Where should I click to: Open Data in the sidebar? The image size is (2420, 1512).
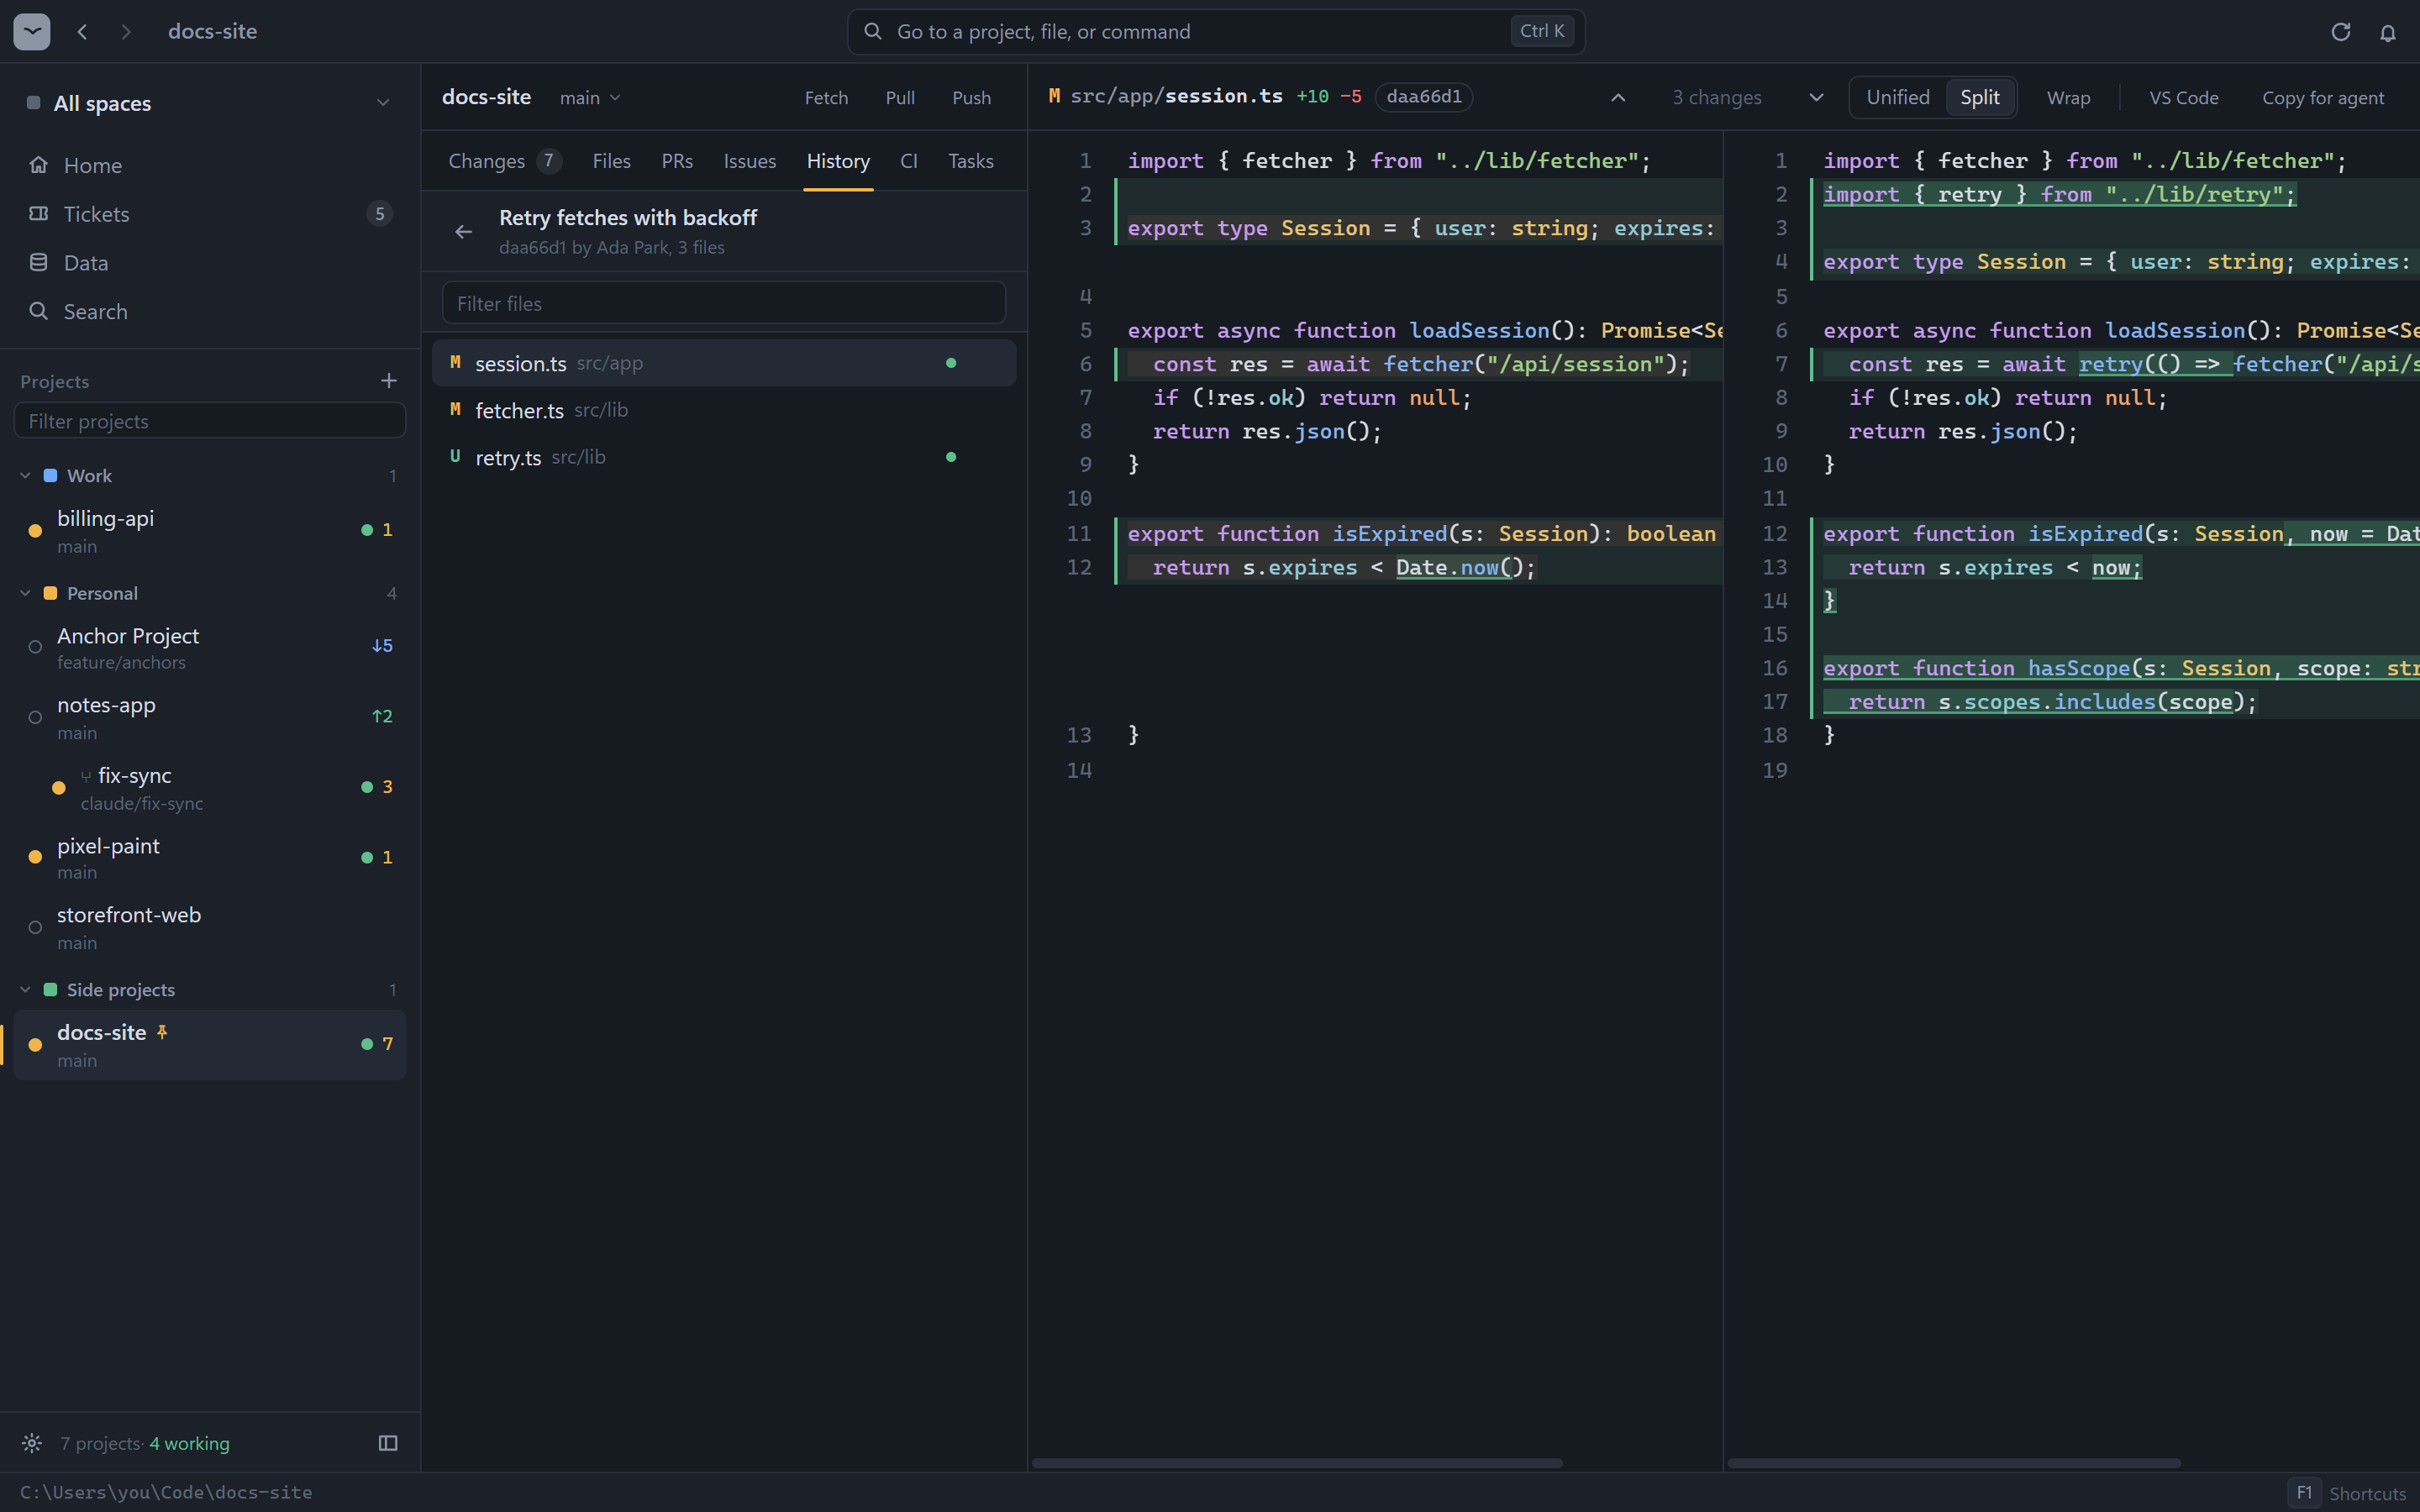point(210,263)
